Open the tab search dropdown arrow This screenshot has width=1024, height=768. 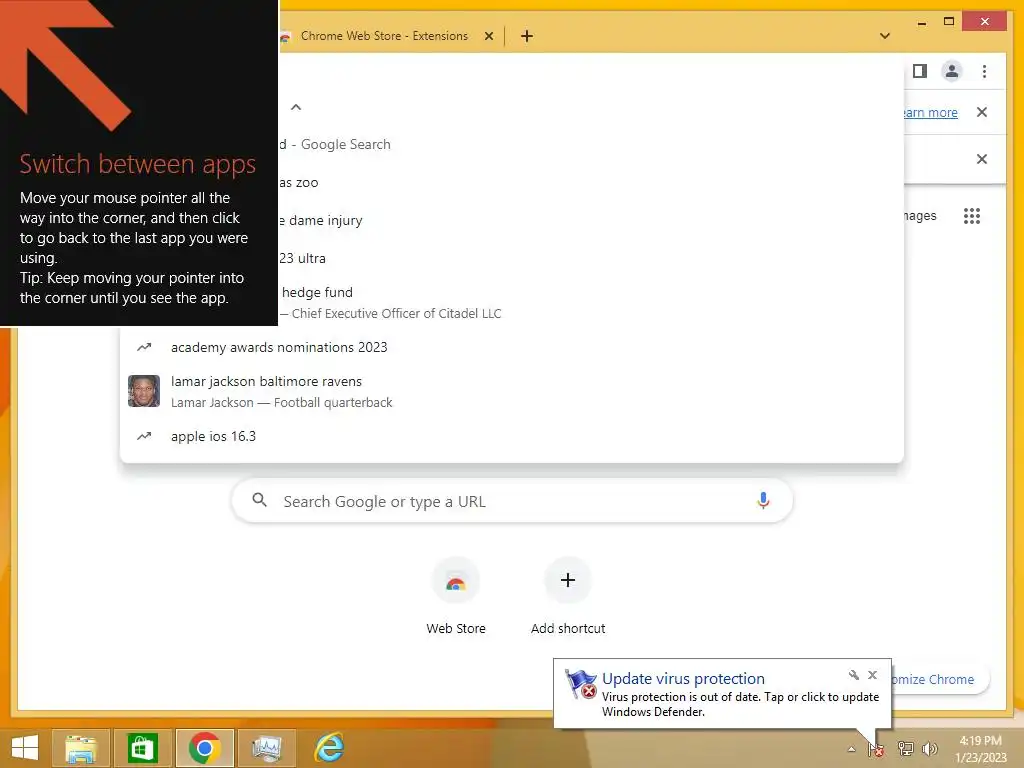tap(884, 36)
